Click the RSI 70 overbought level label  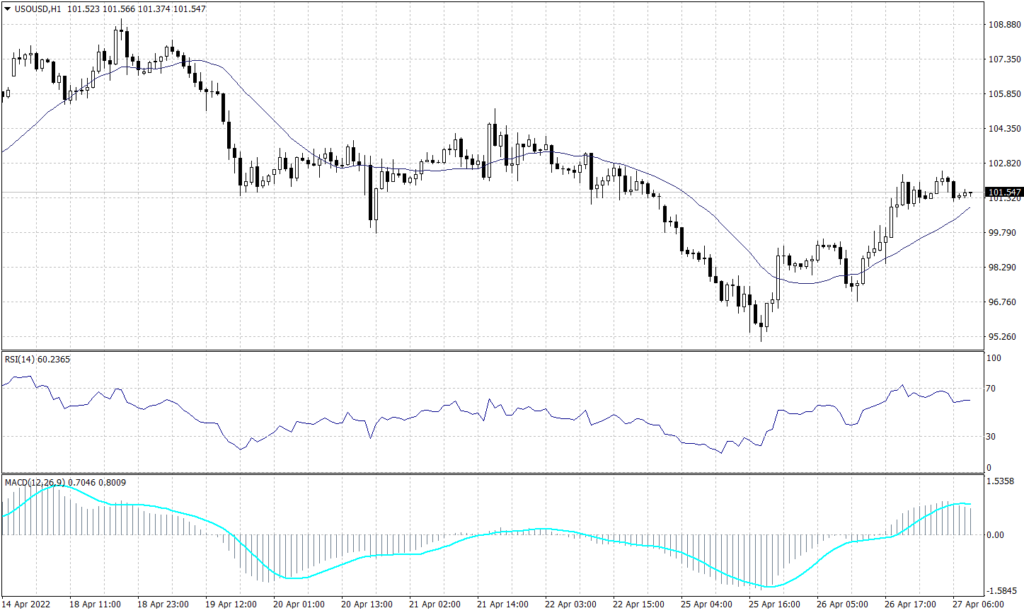point(992,386)
